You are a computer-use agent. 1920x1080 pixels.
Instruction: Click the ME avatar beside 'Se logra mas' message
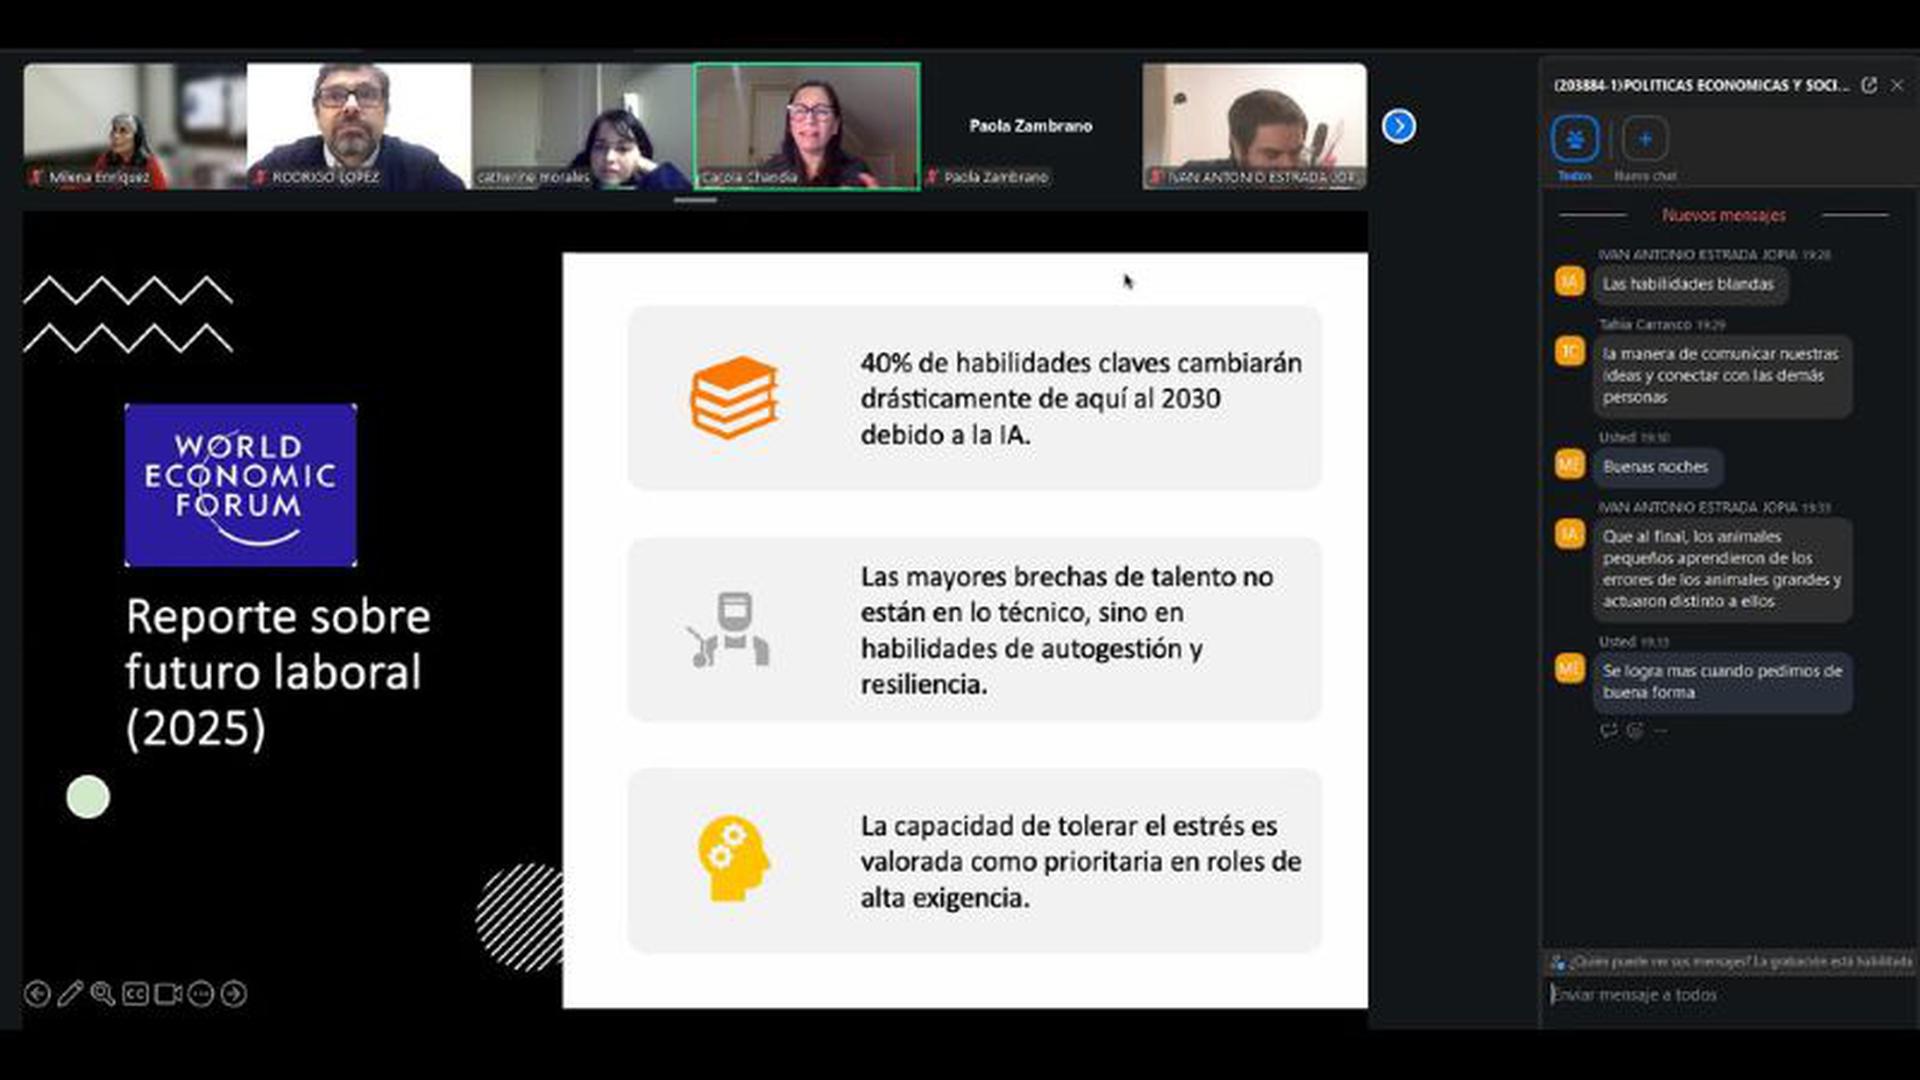point(1569,668)
